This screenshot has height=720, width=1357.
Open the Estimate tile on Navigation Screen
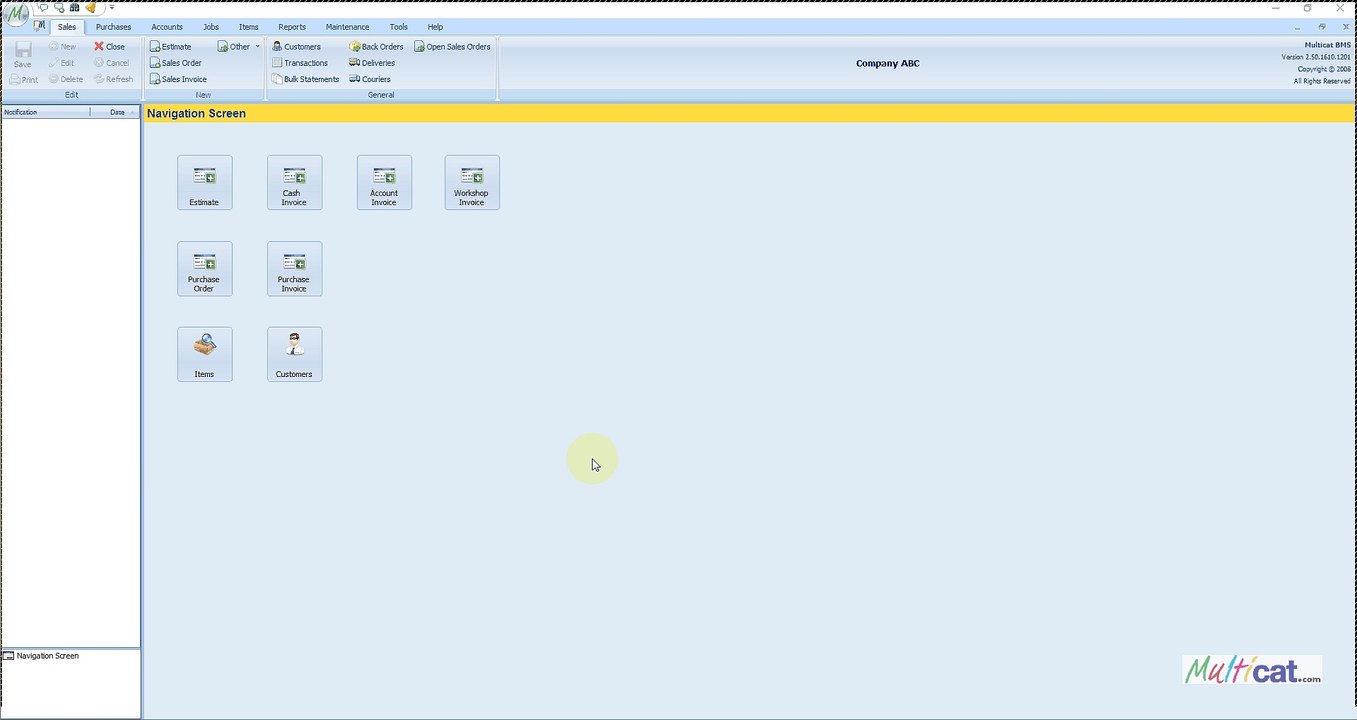point(205,182)
